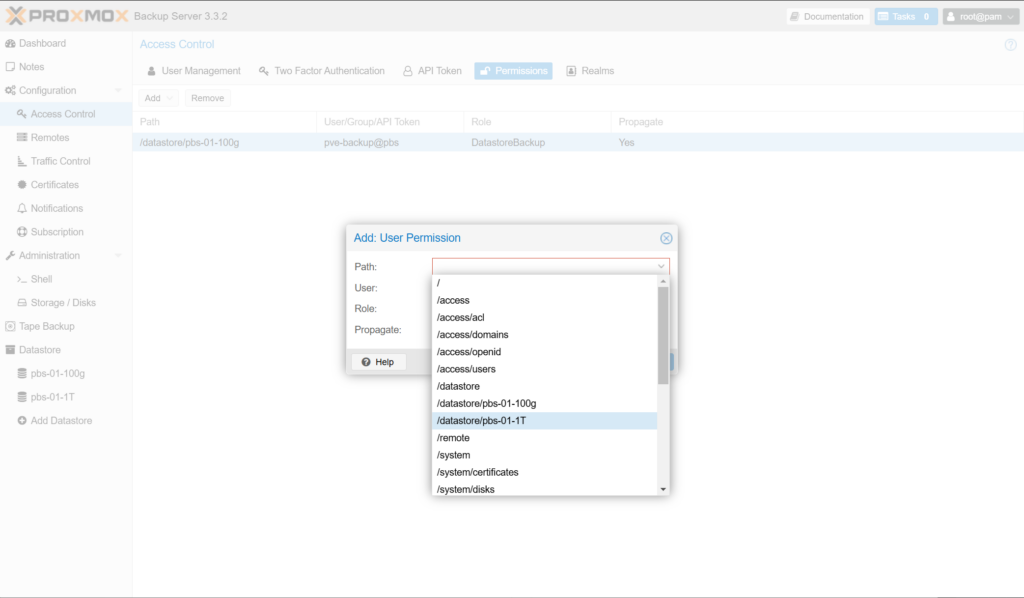
Task: Close the Add User Permission dialog
Action: [x=666, y=238]
